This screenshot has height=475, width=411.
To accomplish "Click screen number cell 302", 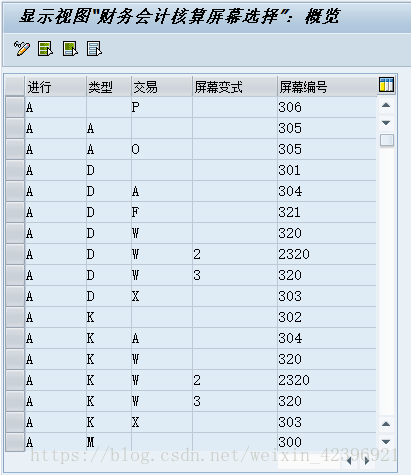I will (327, 317).
